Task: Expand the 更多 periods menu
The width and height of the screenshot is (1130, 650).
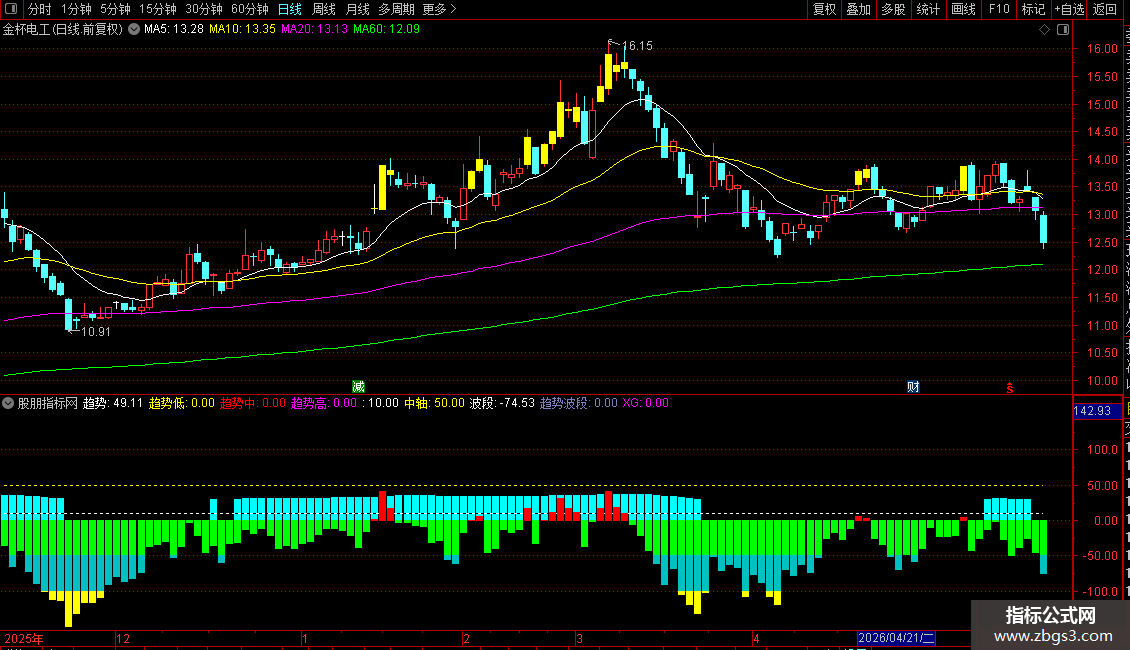Action: 439,9
